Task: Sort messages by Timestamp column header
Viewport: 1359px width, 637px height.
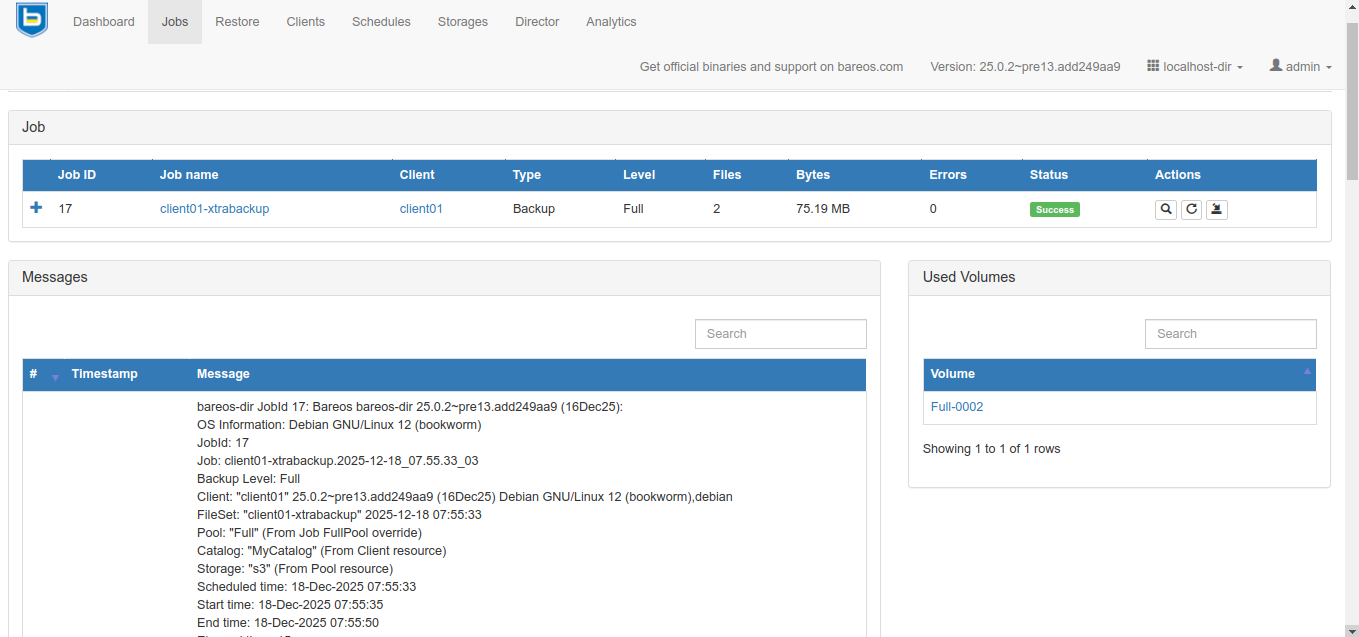Action: coord(104,374)
